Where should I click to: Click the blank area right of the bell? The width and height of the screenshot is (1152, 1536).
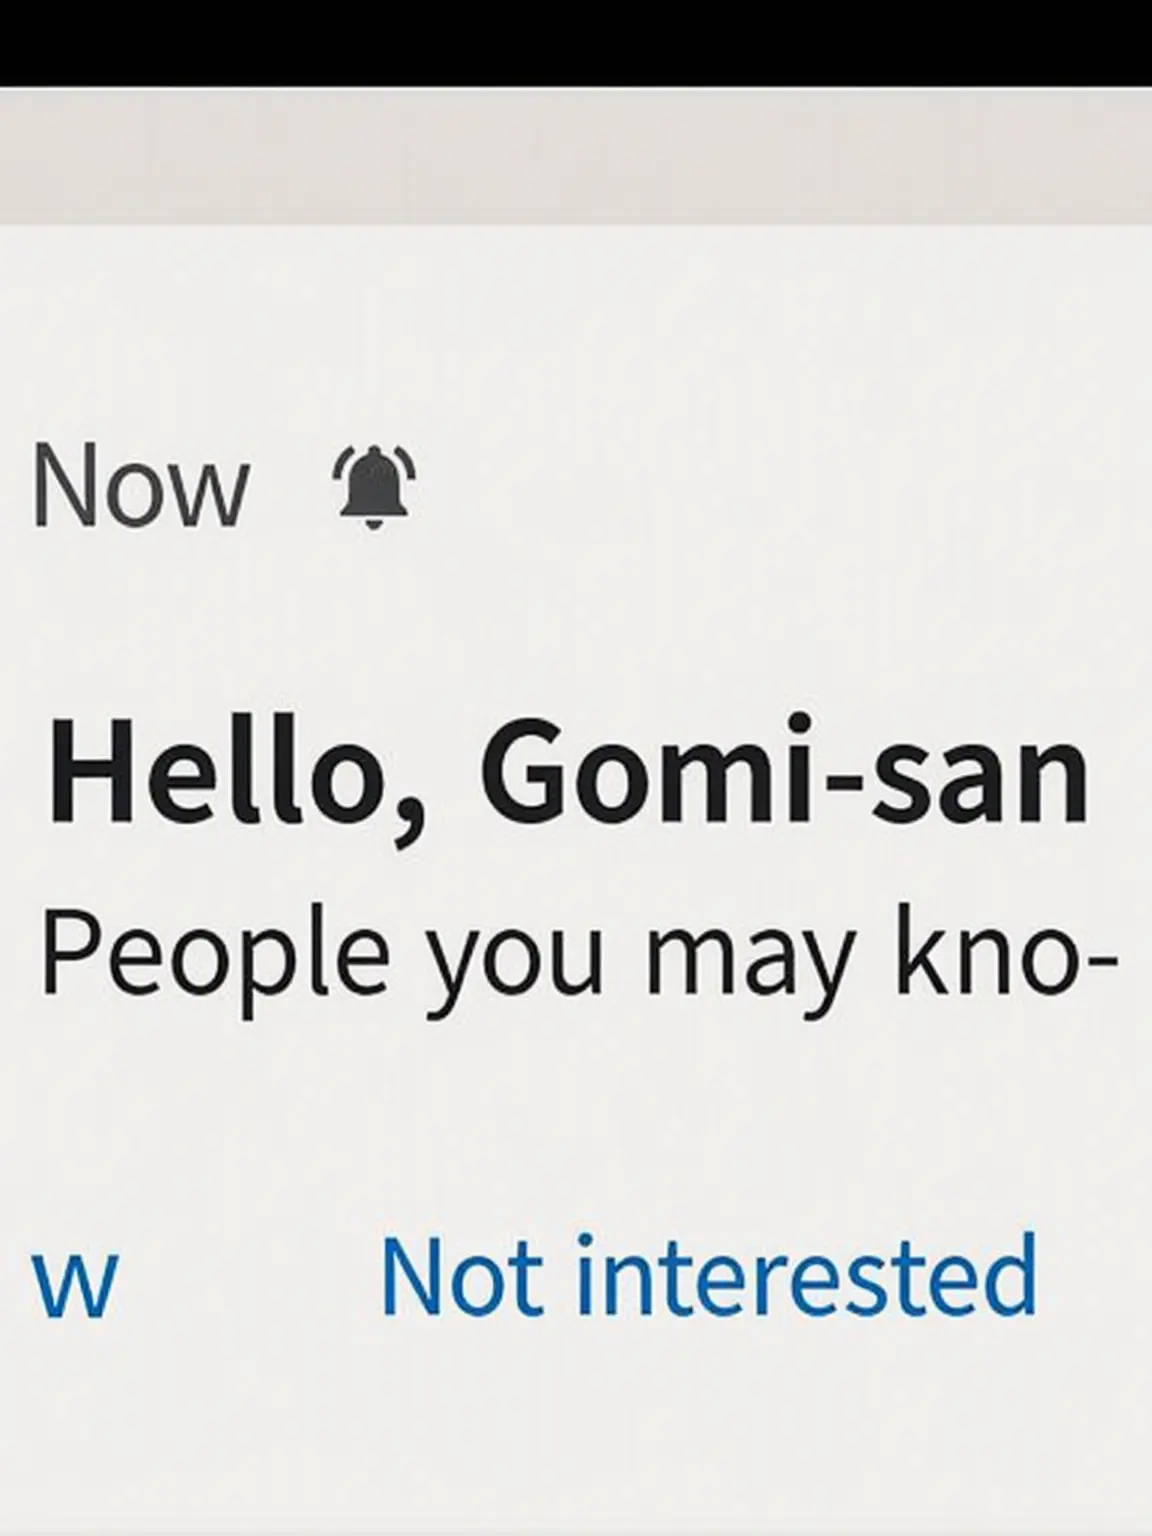(x=780, y=487)
